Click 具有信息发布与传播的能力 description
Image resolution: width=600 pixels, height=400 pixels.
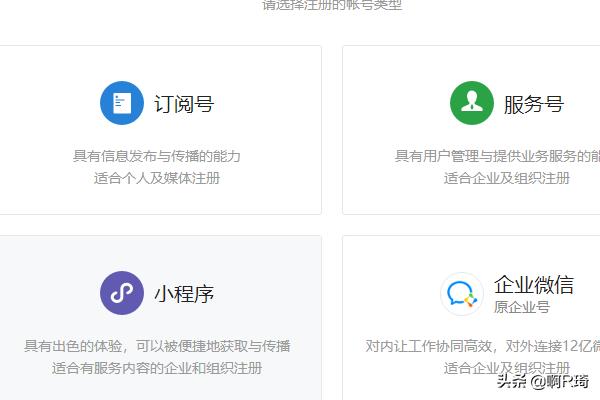click(x=157, y=156)
